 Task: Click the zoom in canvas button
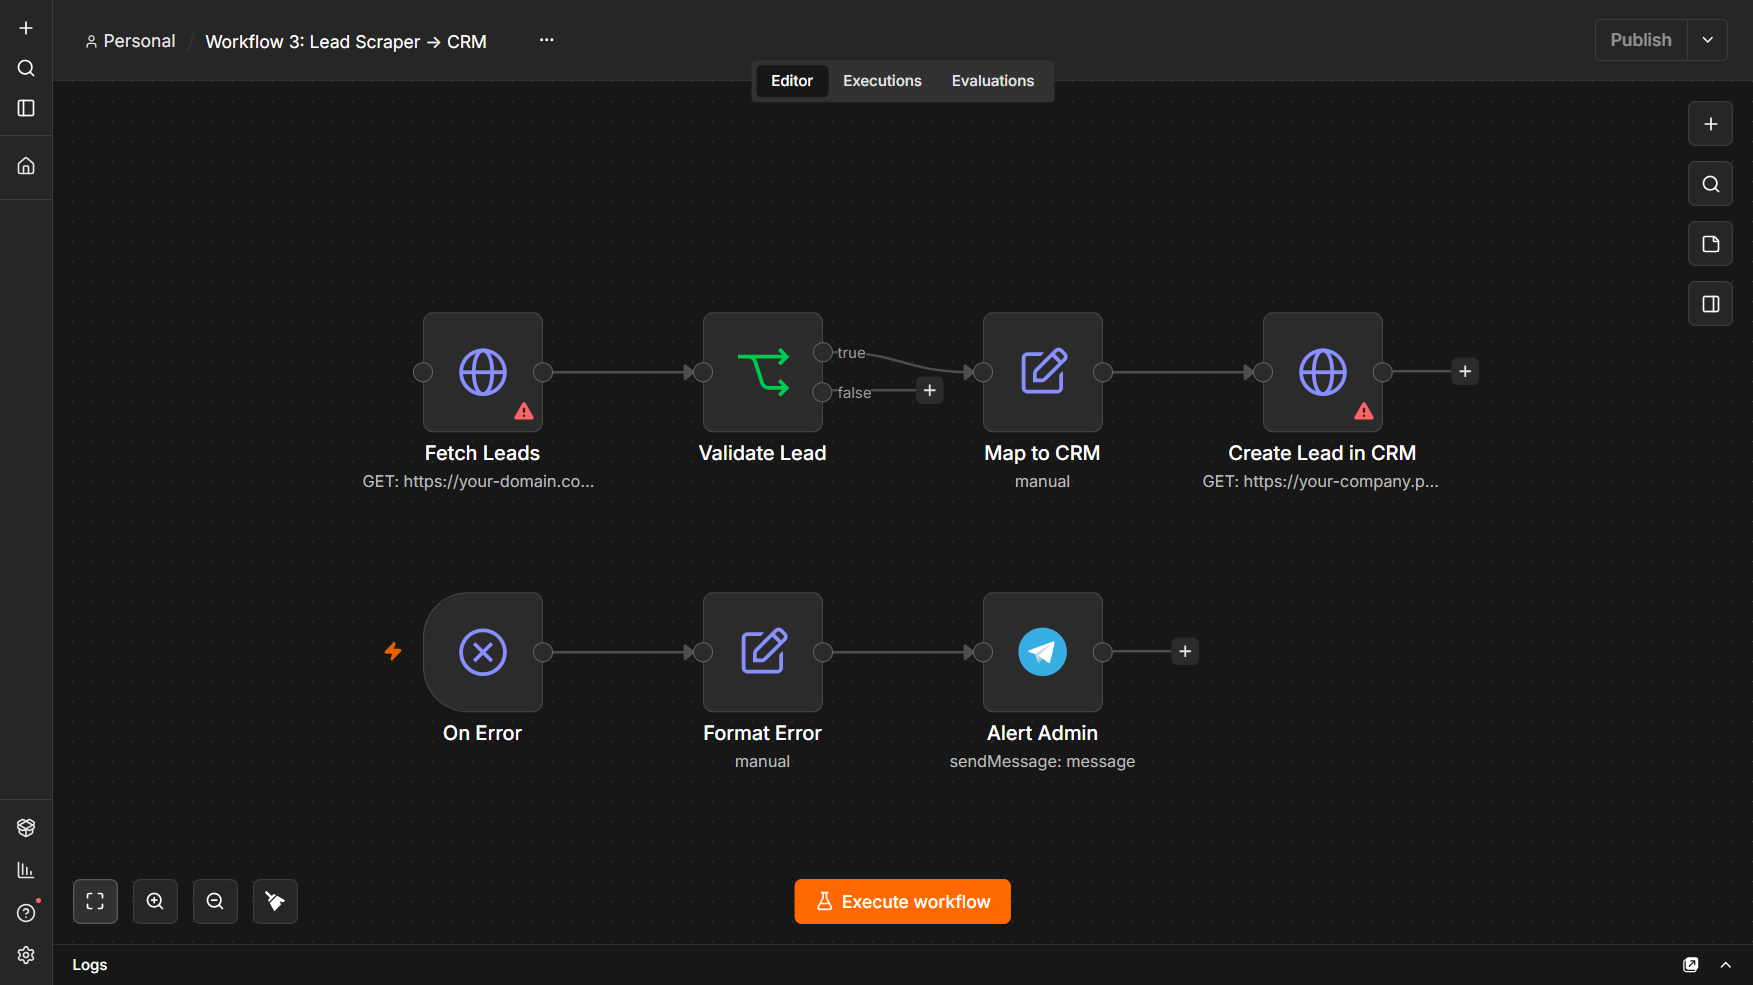coord(155,901)
